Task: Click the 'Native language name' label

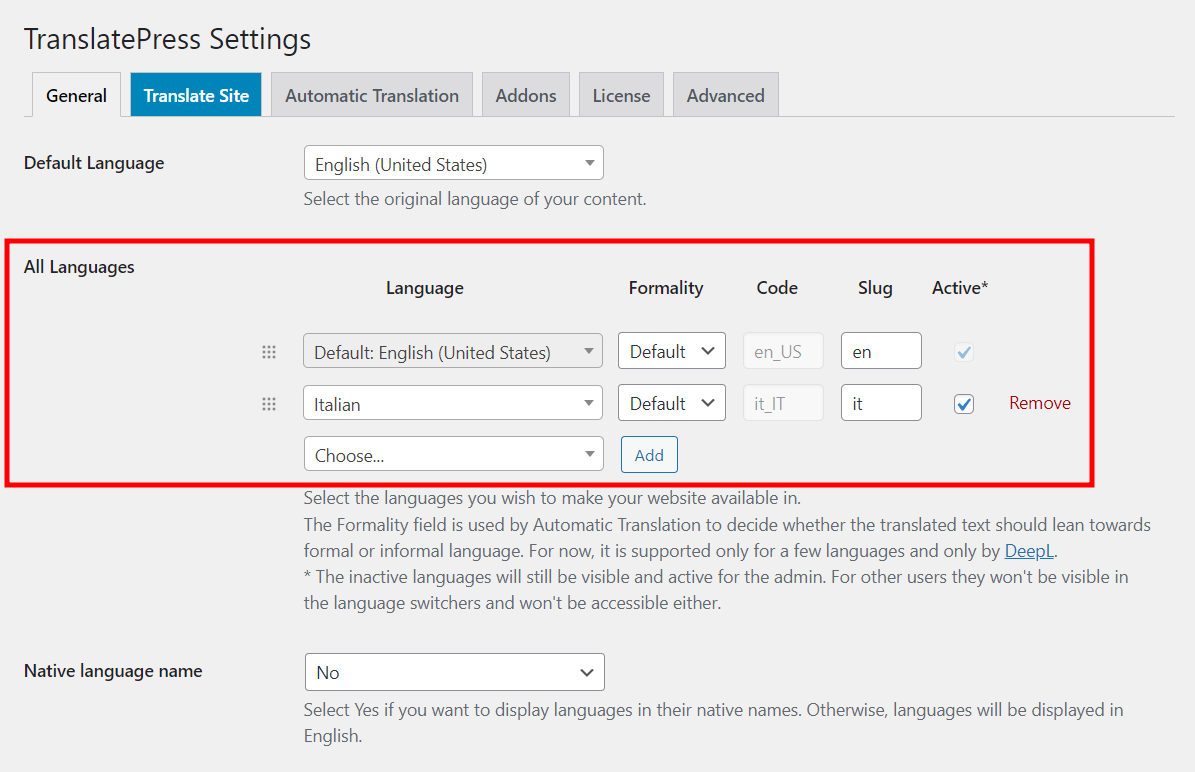Action: click(113, 671)
